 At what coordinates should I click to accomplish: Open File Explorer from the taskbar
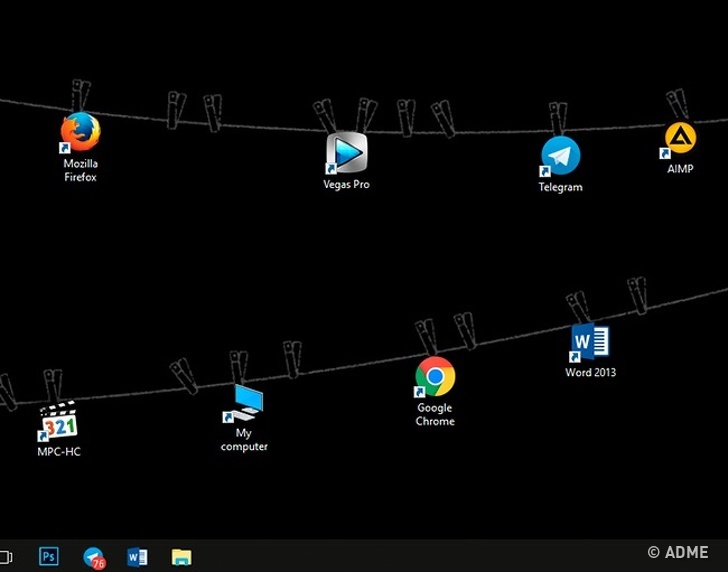pos(181,557)
